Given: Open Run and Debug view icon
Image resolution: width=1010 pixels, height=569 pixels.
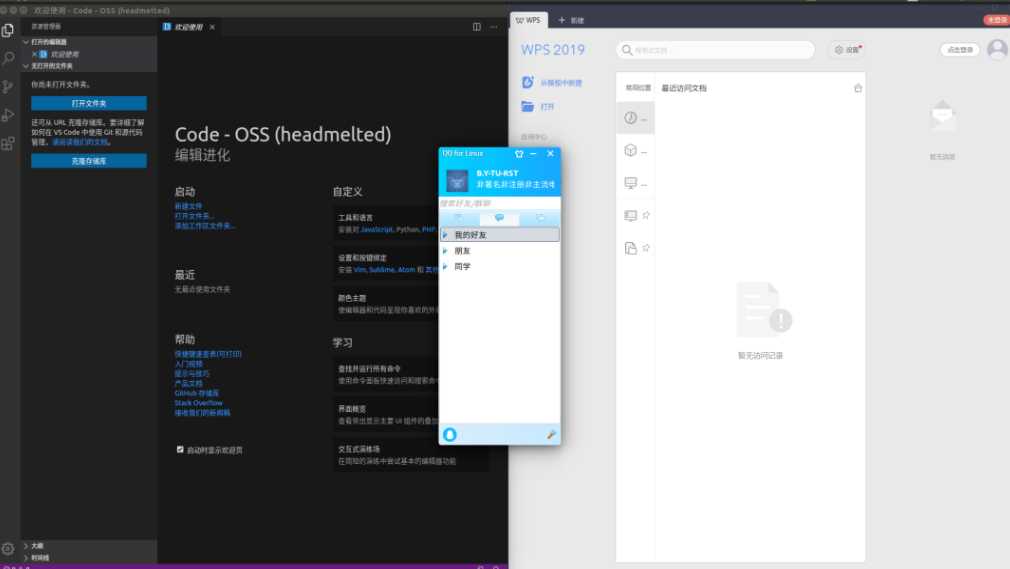Looking at the screenshot, I should pos(8,115).
